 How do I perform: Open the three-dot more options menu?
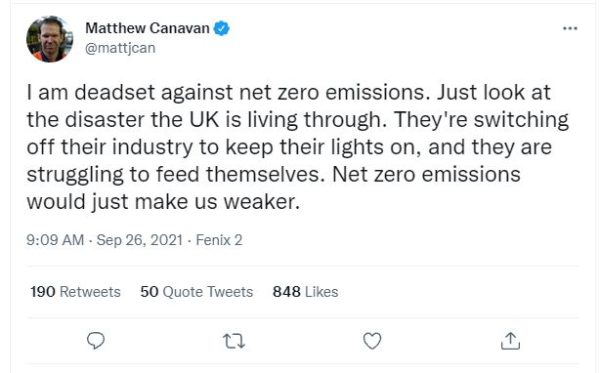pyautogui.click(x=570, y=28)
